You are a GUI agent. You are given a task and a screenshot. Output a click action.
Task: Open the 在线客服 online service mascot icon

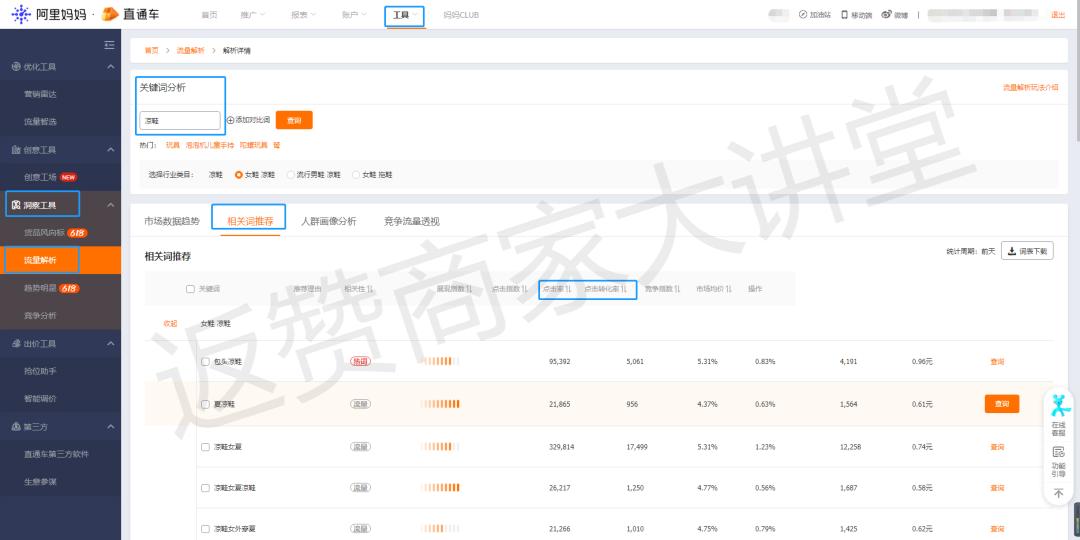pos(1059,408)
